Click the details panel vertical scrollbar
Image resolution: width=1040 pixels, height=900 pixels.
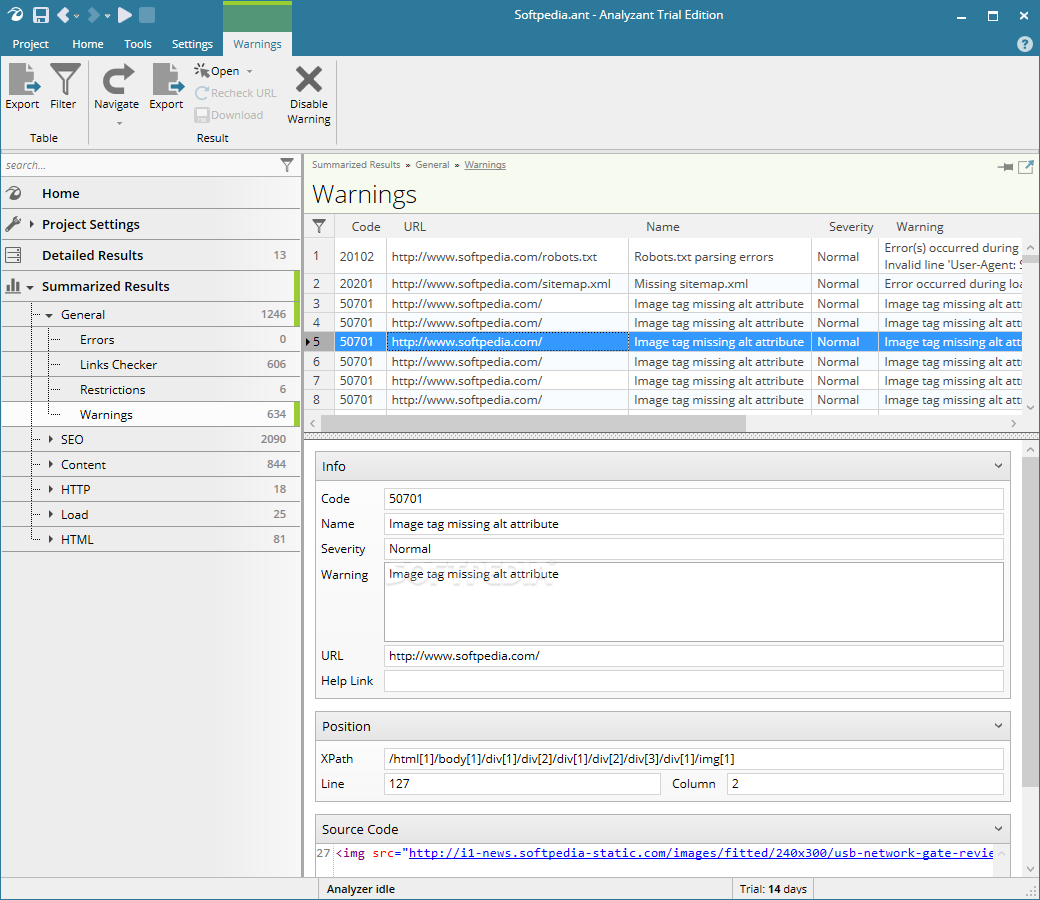1030,623
